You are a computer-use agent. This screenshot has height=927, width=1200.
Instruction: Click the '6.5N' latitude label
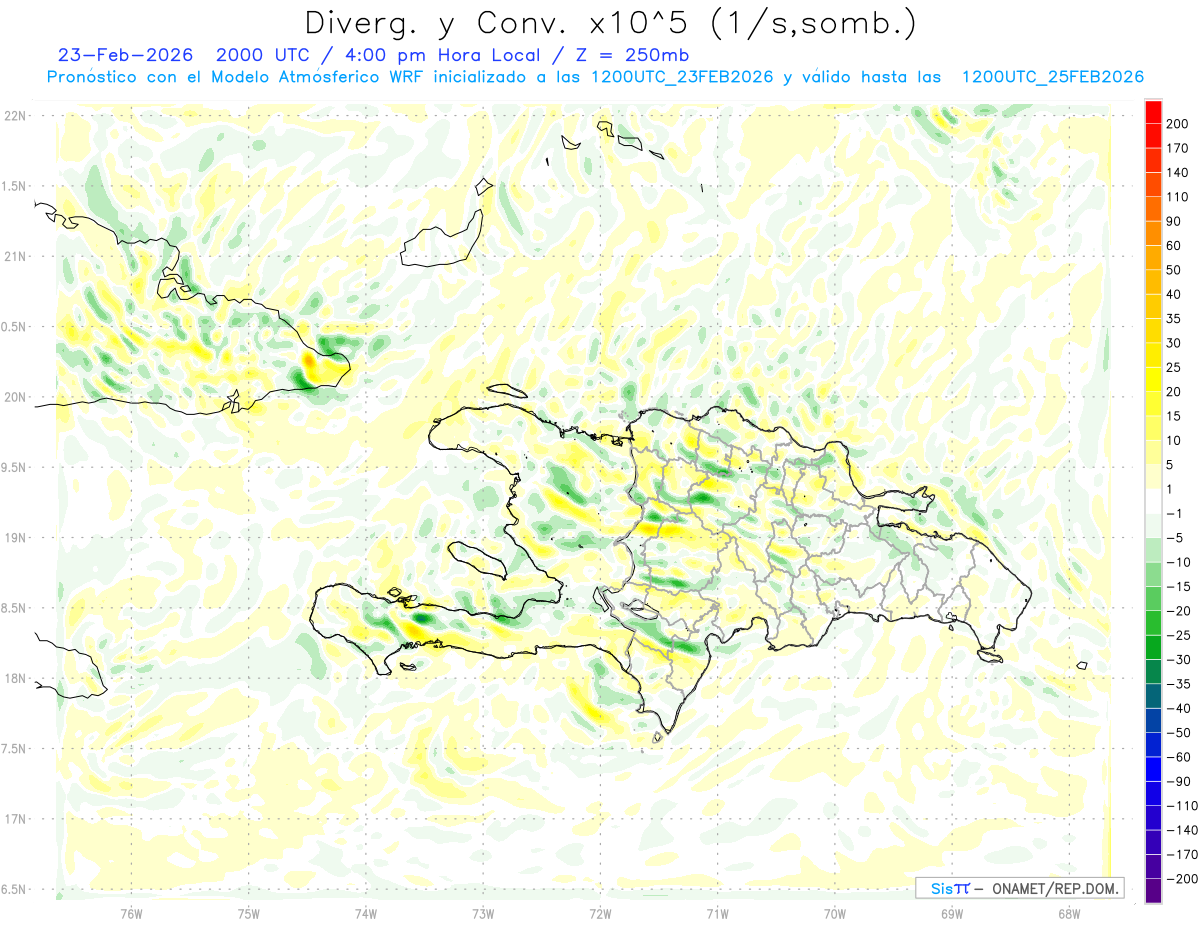coord(15,889)
